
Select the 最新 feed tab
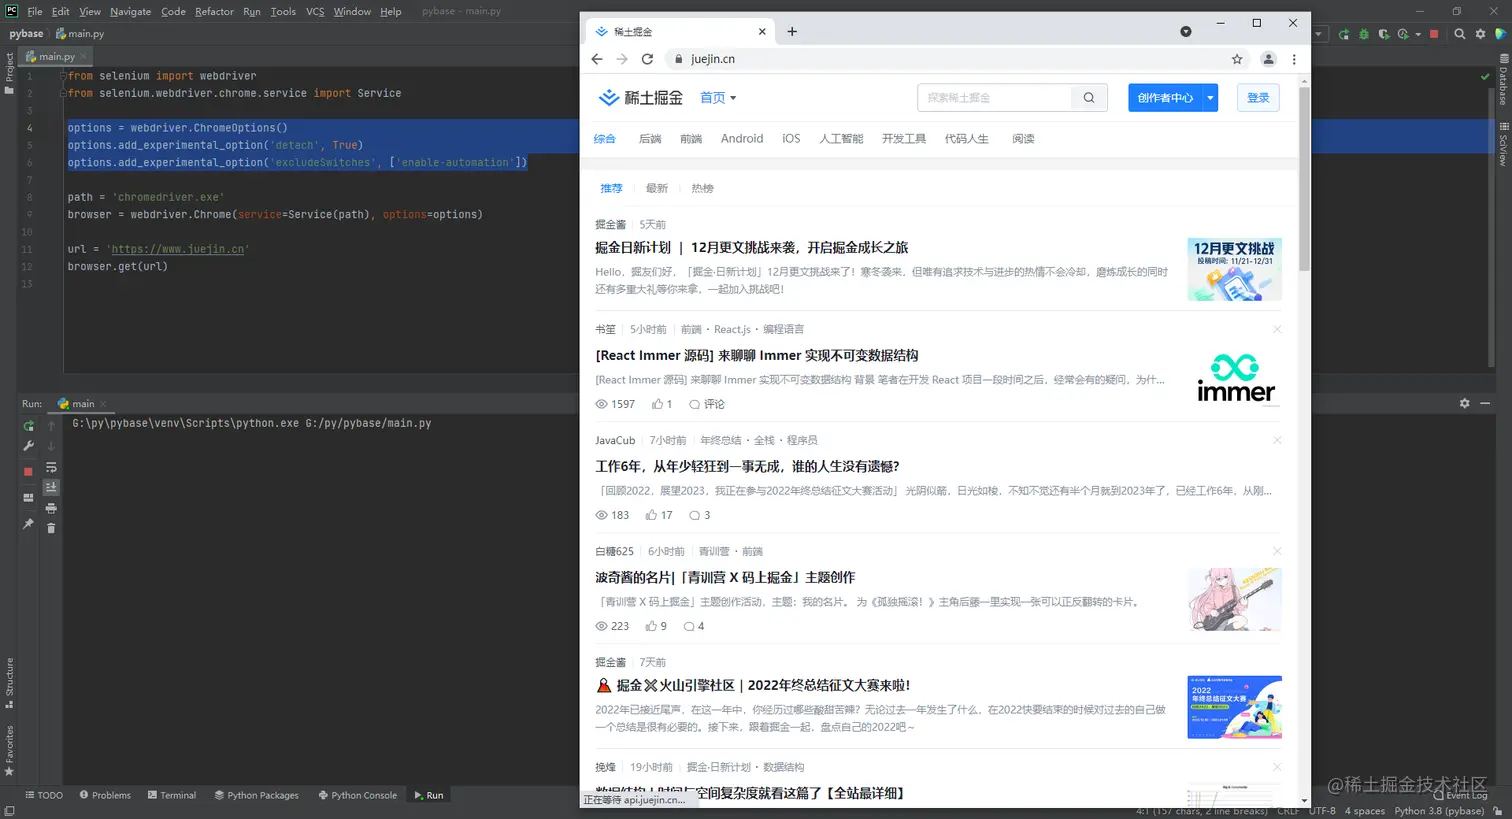pyautogui.click(x=657, y=188)
